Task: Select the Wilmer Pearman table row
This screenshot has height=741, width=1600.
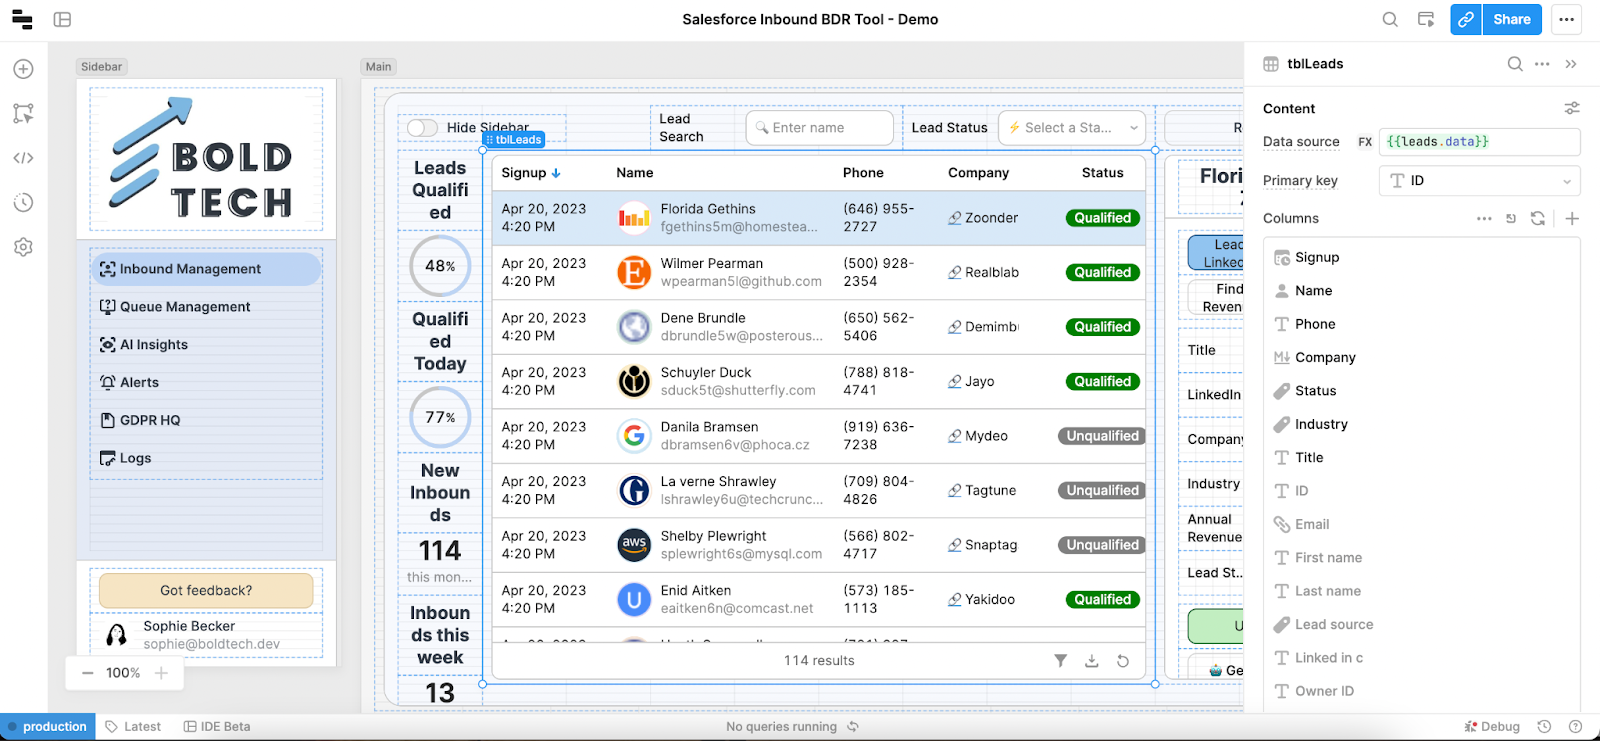Action: [x=819, y=273]
